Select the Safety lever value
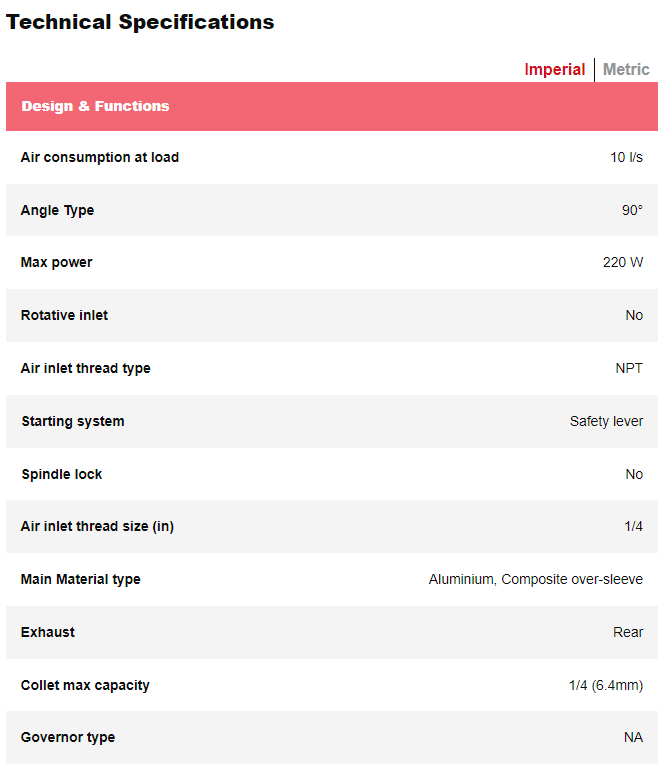 (606, 421)
